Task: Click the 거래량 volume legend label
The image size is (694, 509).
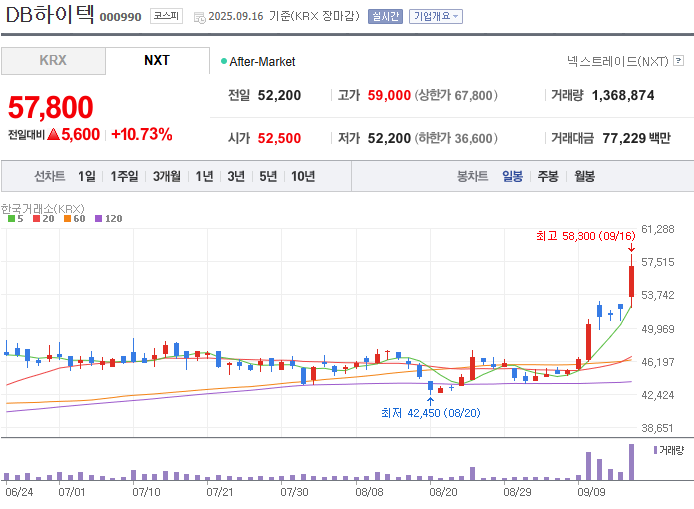Action: coord(672,450)
